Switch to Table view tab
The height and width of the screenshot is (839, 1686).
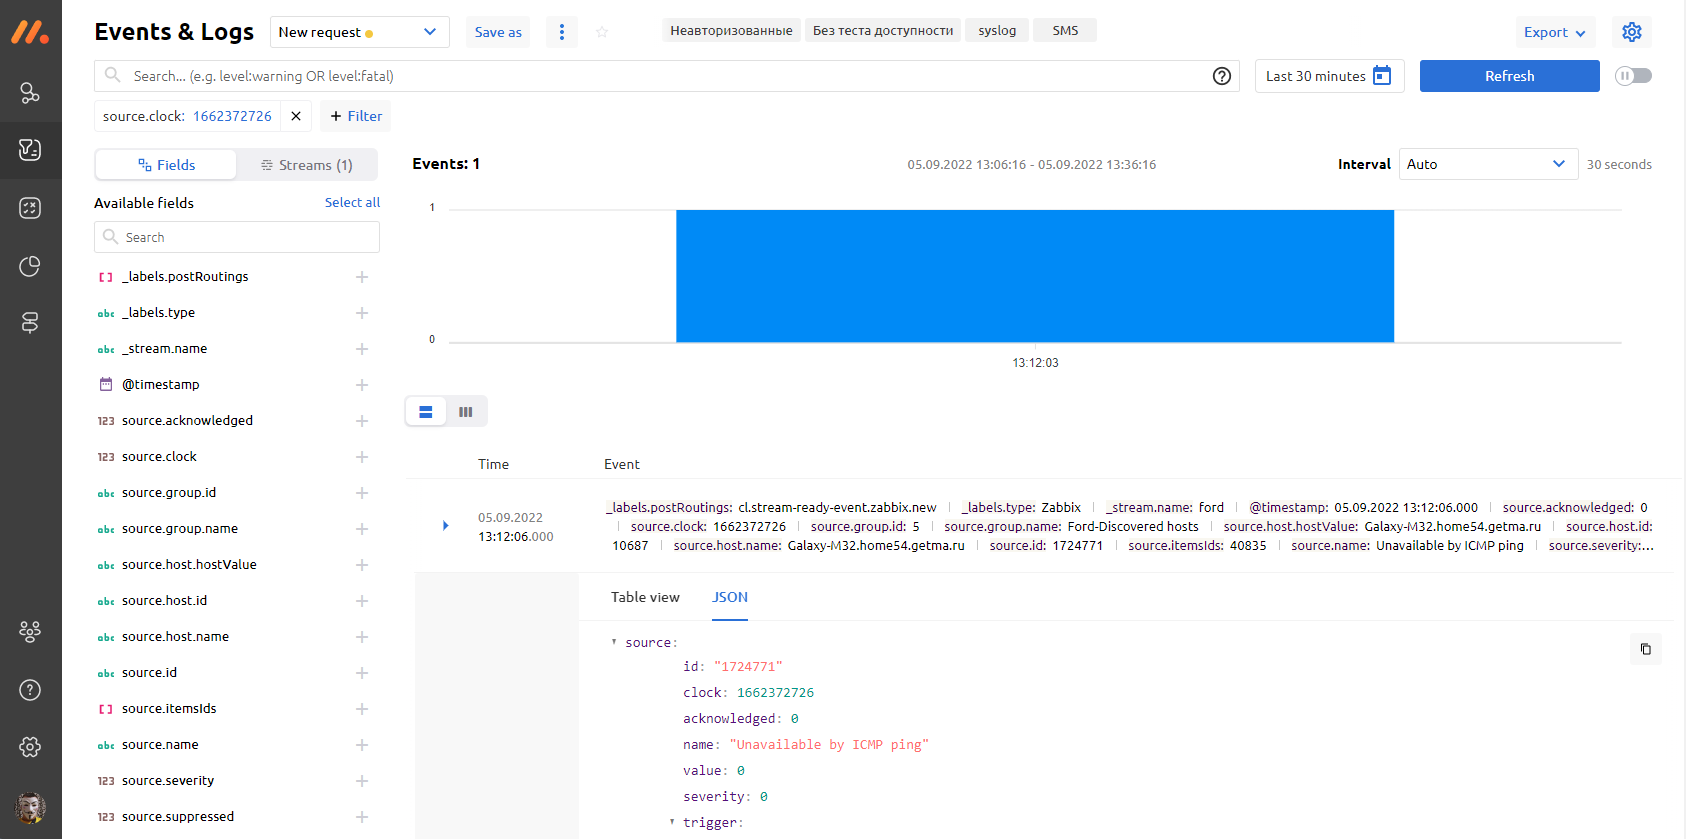point(645,597)
